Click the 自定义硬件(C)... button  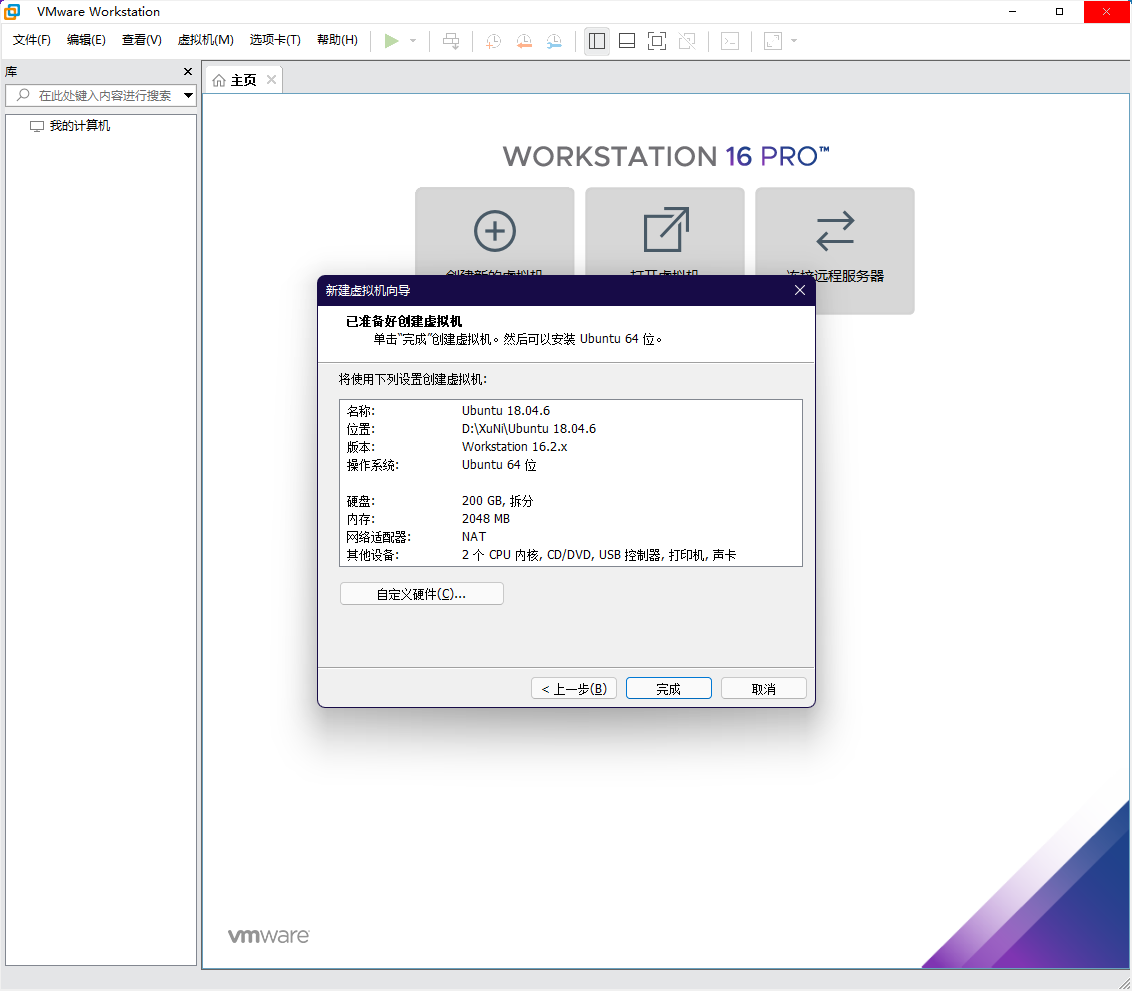422,594
